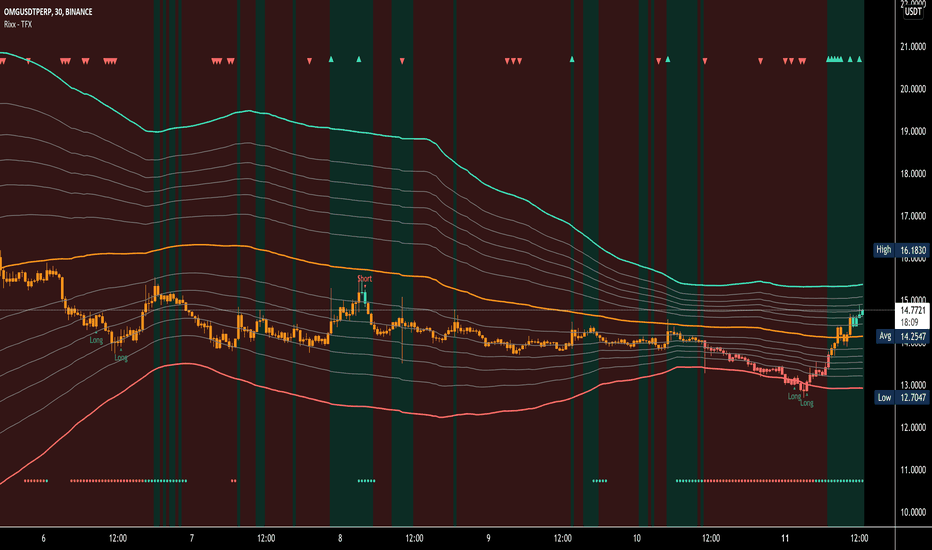Click the 11.0000 price axis value
The height and width of the screenshot is (550, 932).
pyautogui.click(x=913, y=470)
